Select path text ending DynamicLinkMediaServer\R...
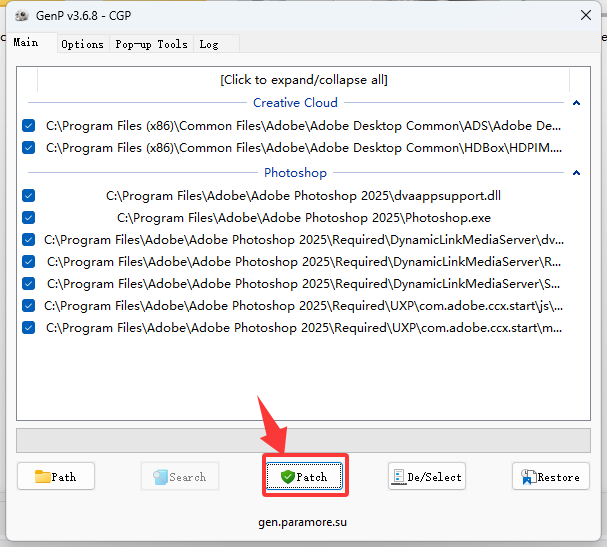 pyautogui.click(x=304, y=262)
